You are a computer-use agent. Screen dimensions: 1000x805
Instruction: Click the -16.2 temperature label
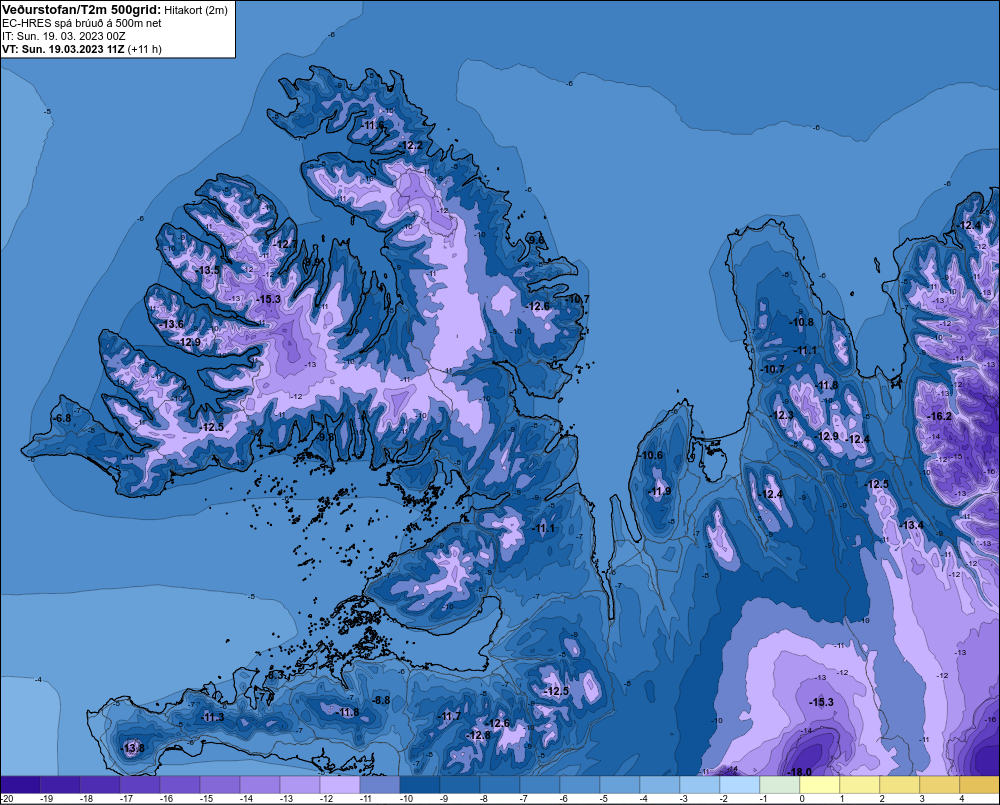coord(939,417)
